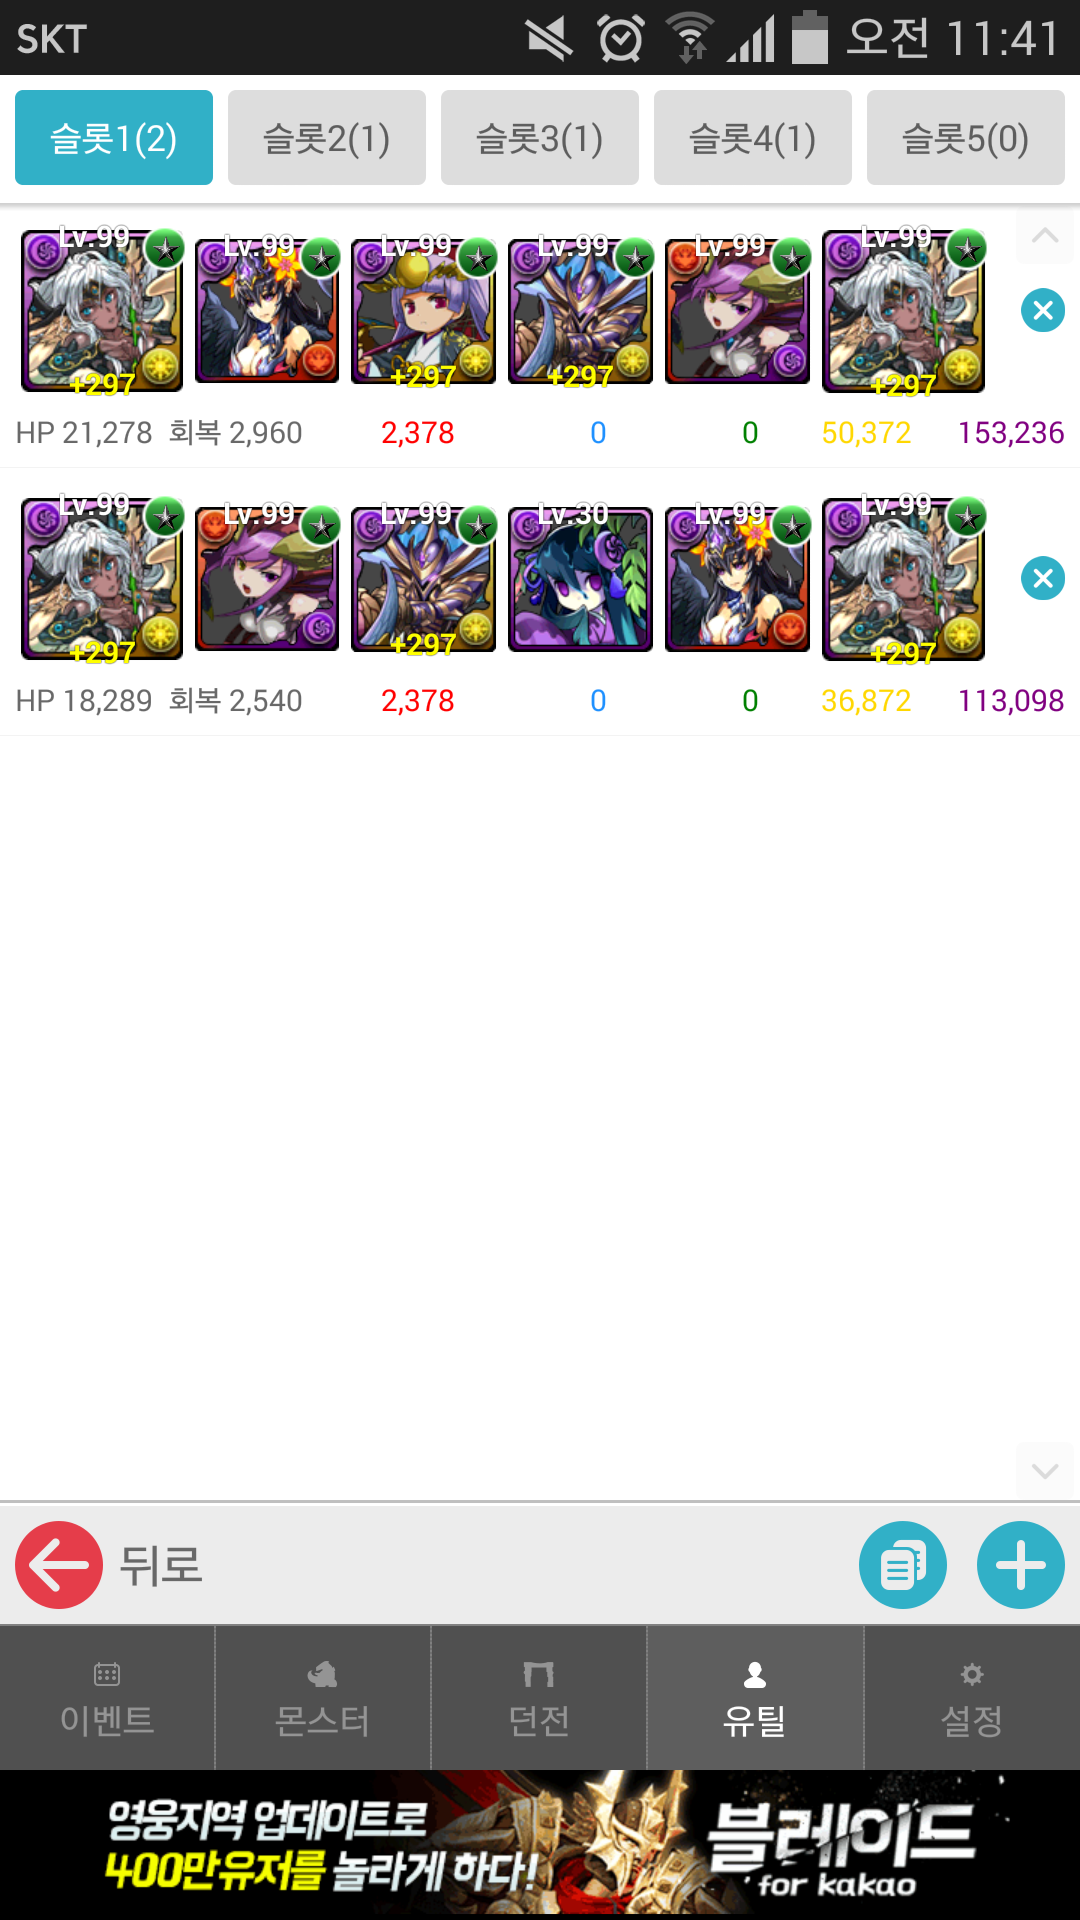The width and height of the screenshot is (1080, 1920).
Task: Tap the scroll down chevron
Action: coord(1045,1471)
